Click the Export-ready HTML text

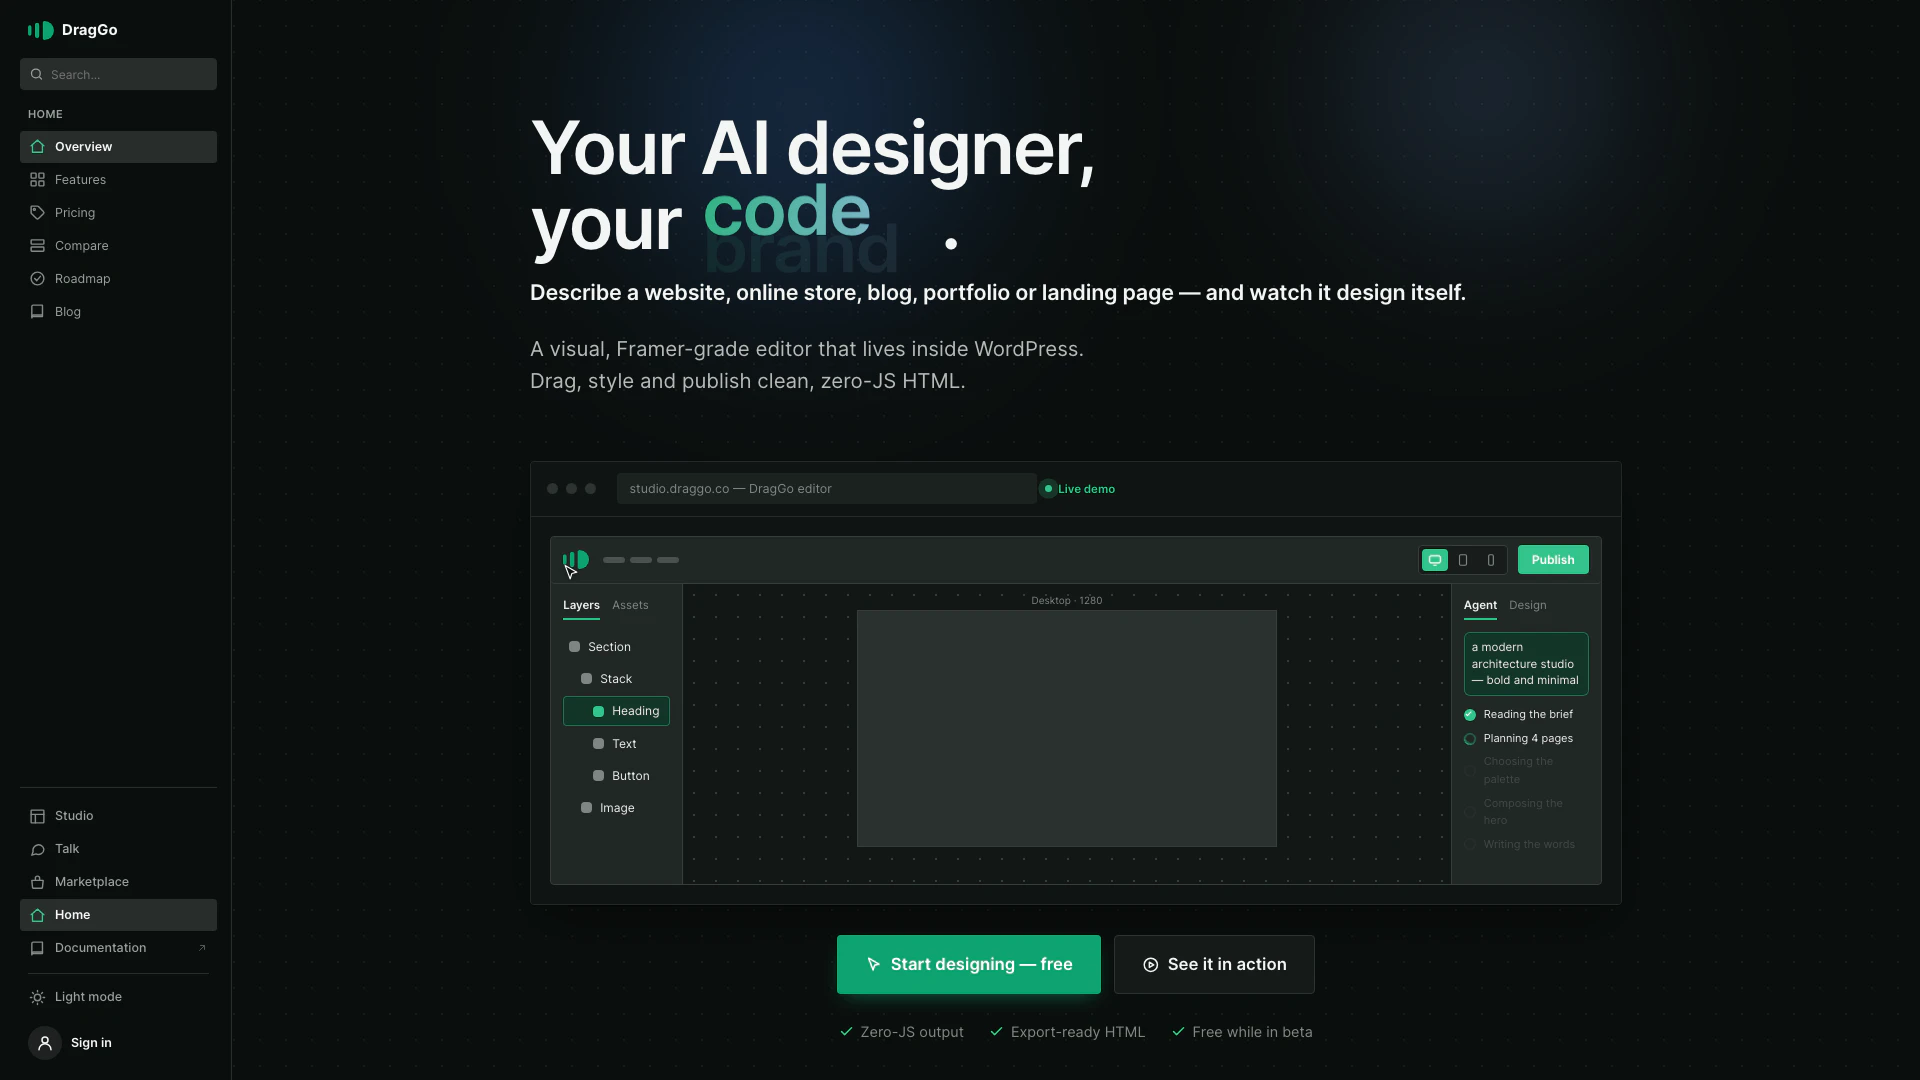1077,1032
